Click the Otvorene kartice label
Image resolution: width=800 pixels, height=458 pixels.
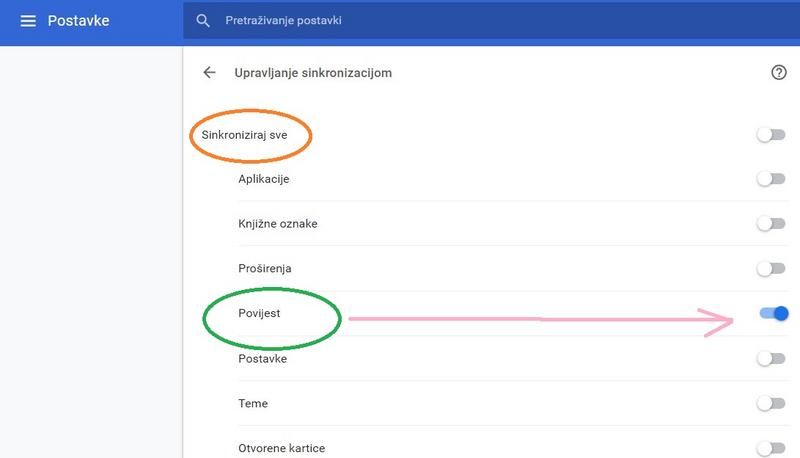(282, 448)
